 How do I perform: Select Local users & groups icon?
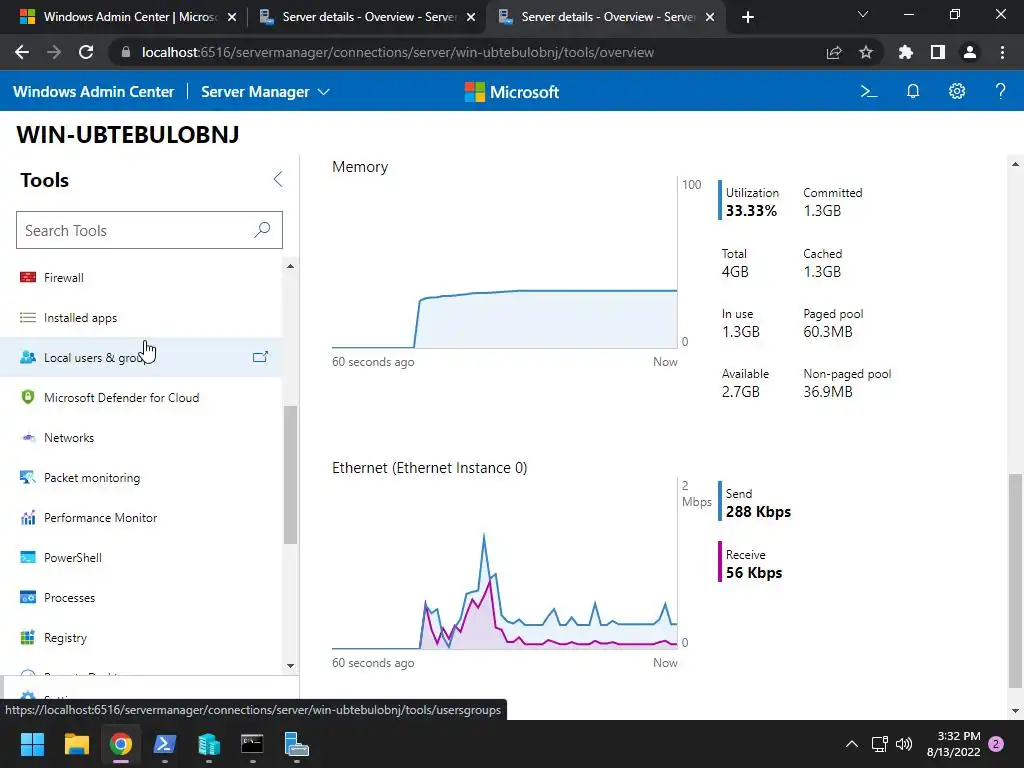tap(27, 357)
